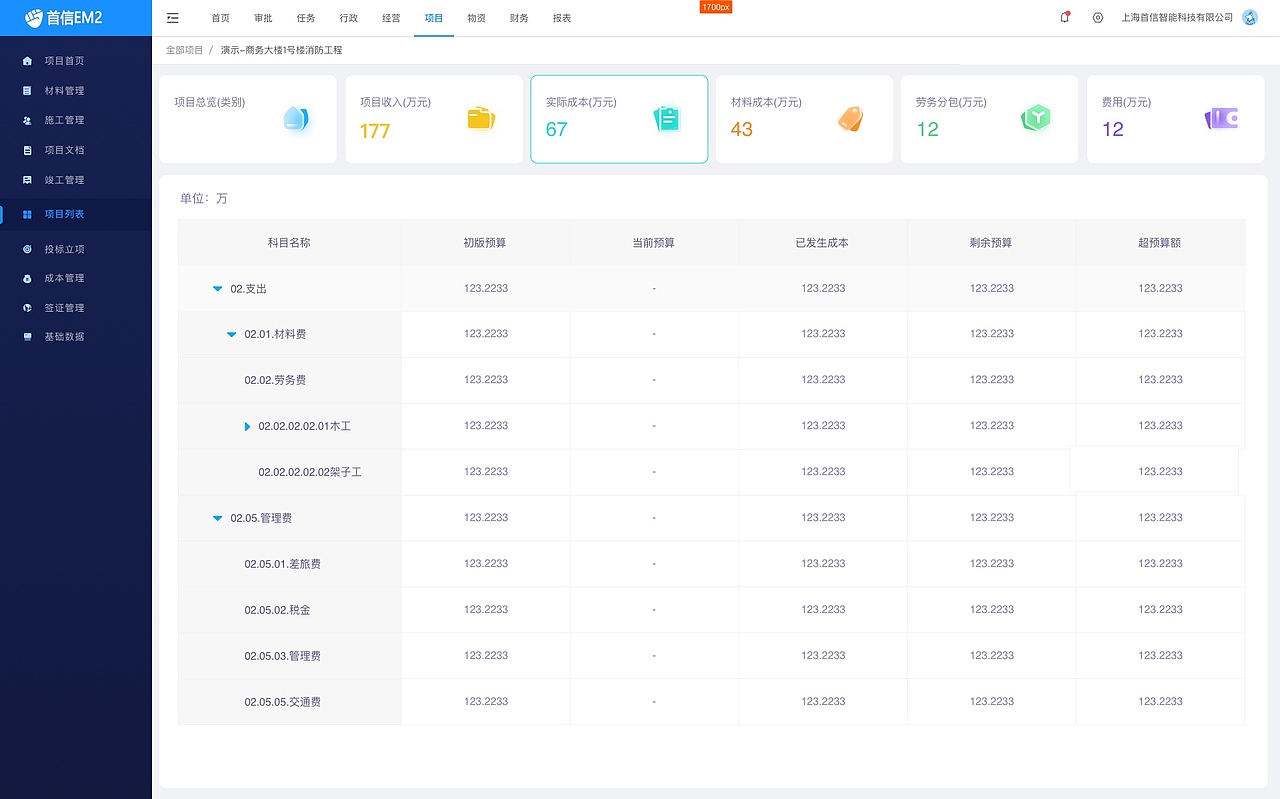This screenshot has height=799, width=1280.
Task: Click the 项目总览 card blue icon
Action: coord(295,118)
